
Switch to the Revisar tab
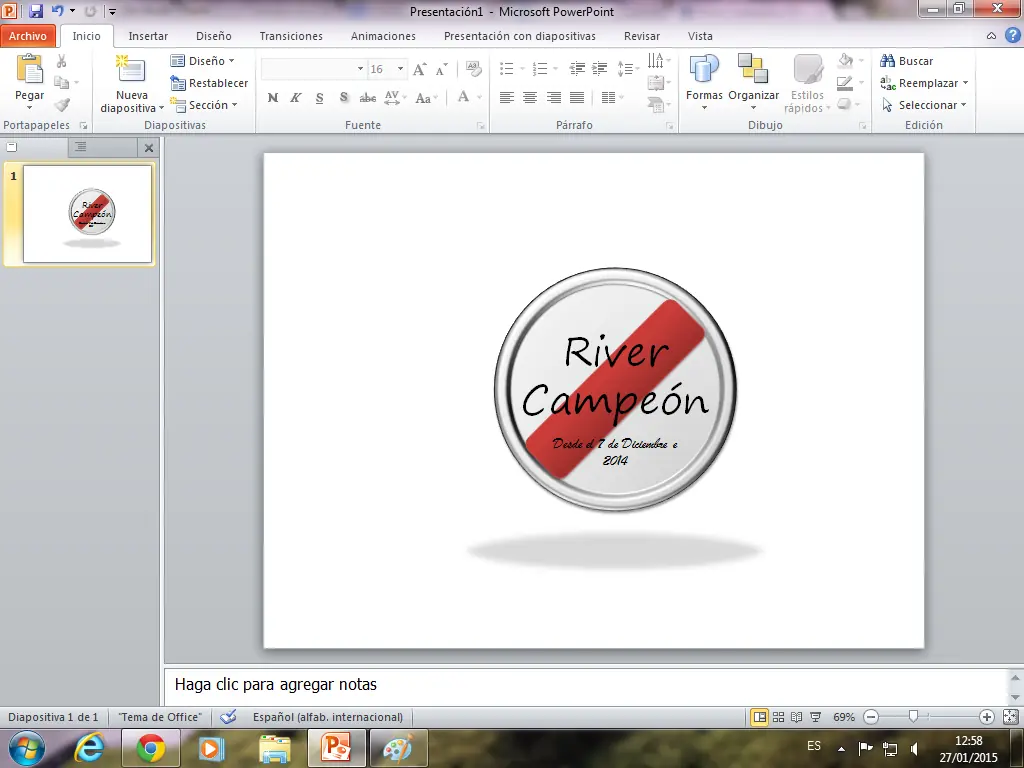(x=641, y=36)
